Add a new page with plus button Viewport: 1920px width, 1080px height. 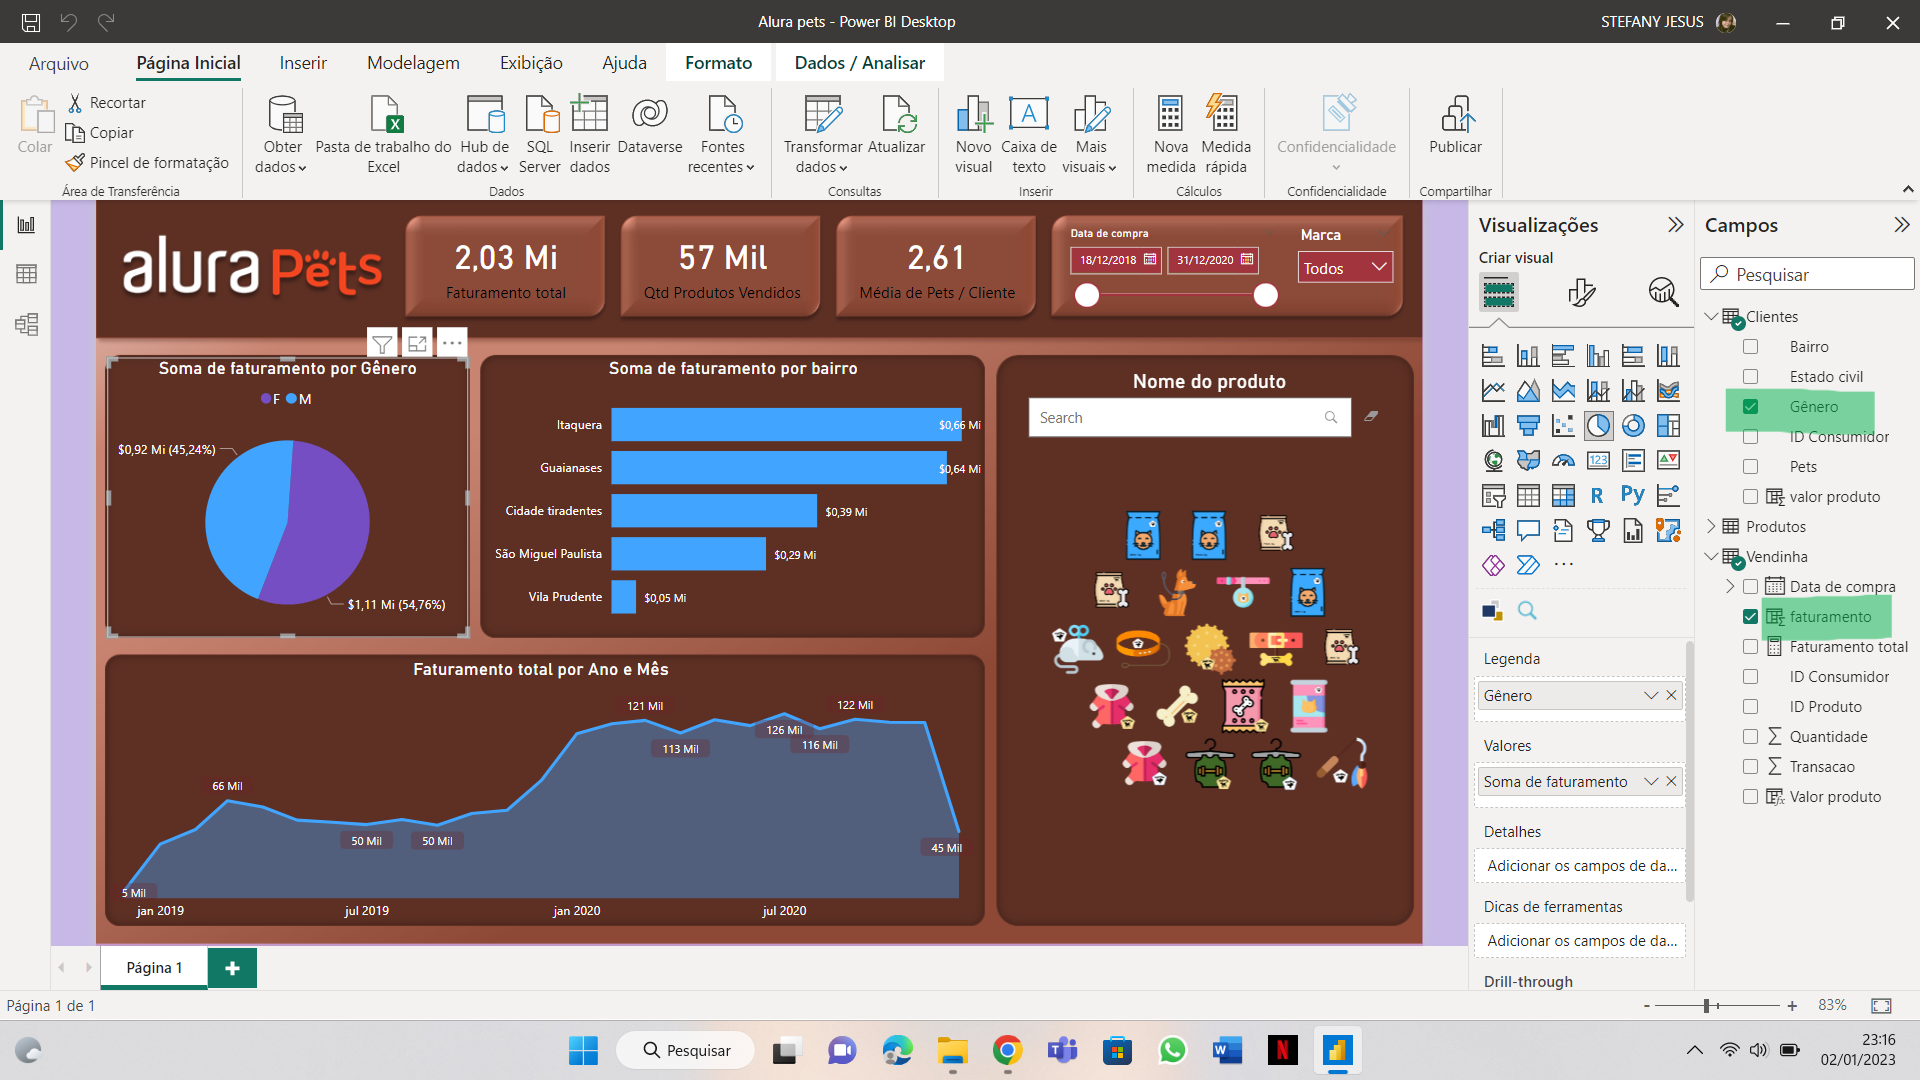(232, 968)
